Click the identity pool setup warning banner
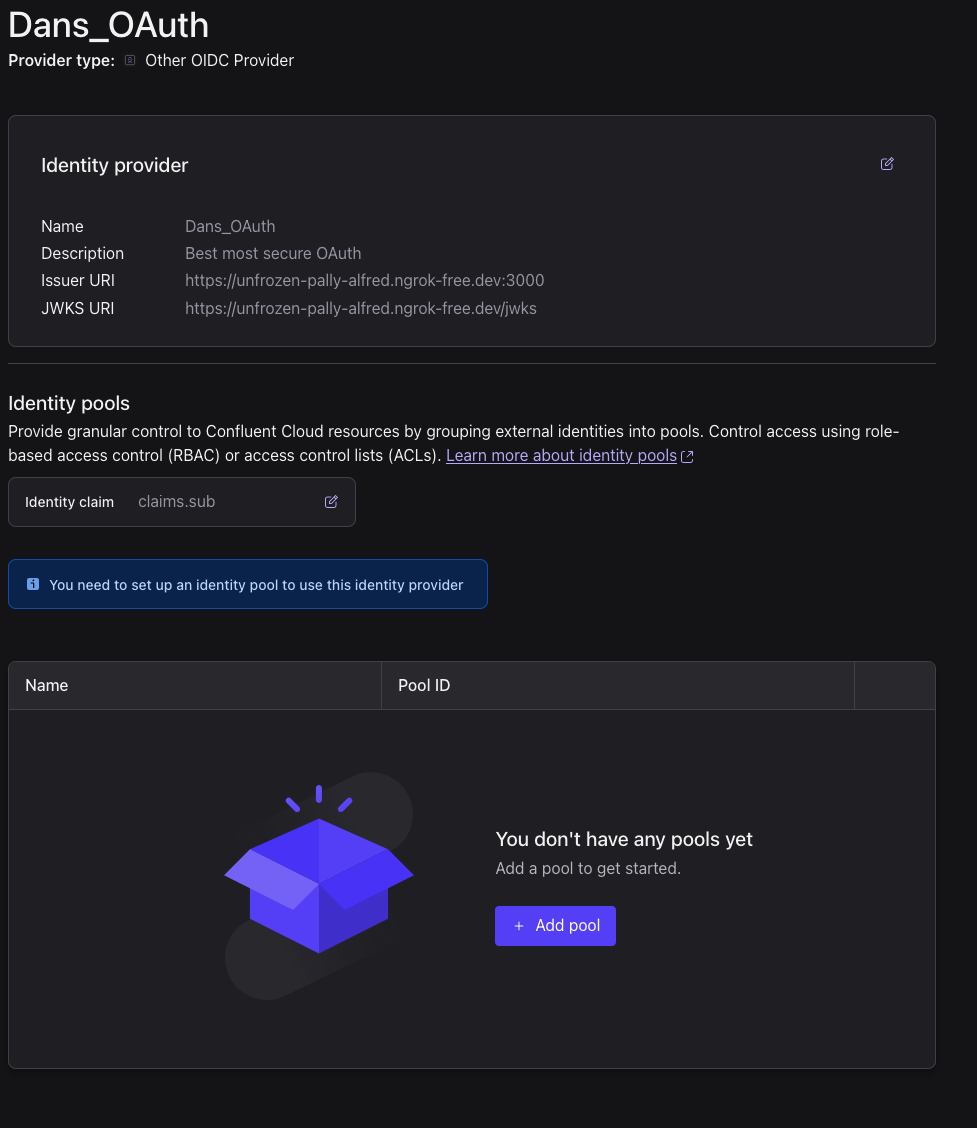977x1128 pixels. point(248,584)
